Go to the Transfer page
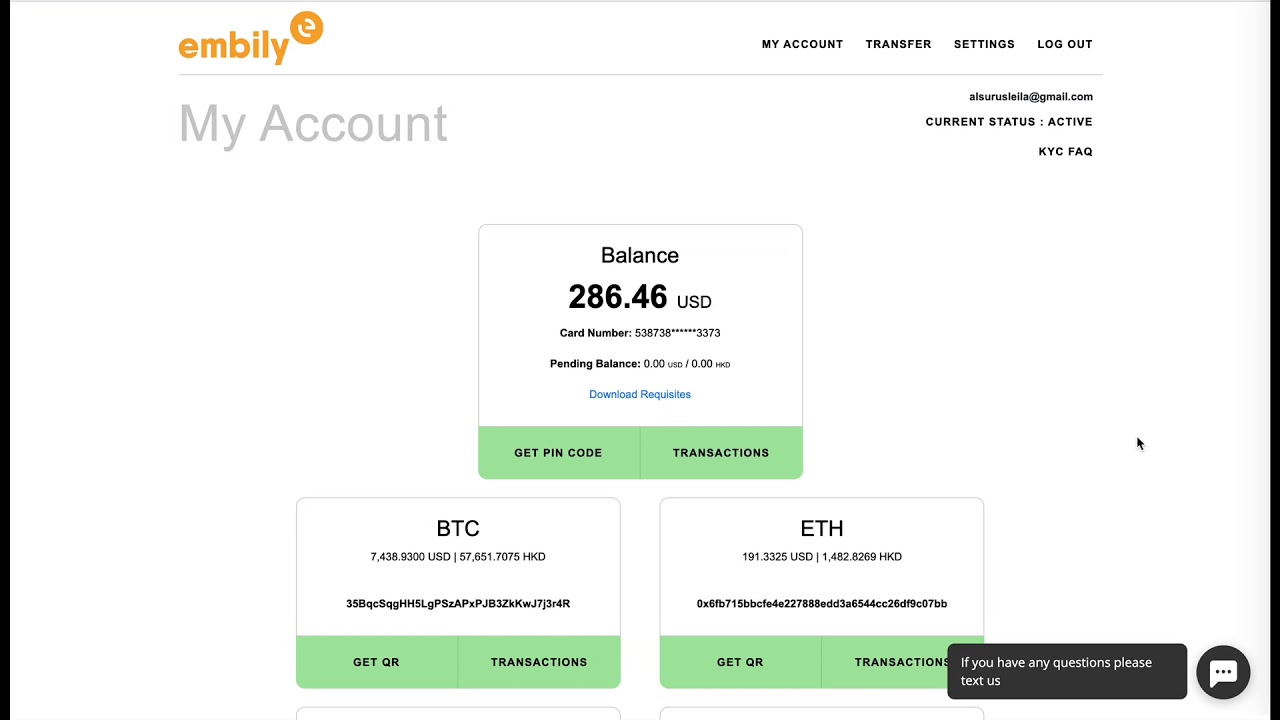 [898, 44]
